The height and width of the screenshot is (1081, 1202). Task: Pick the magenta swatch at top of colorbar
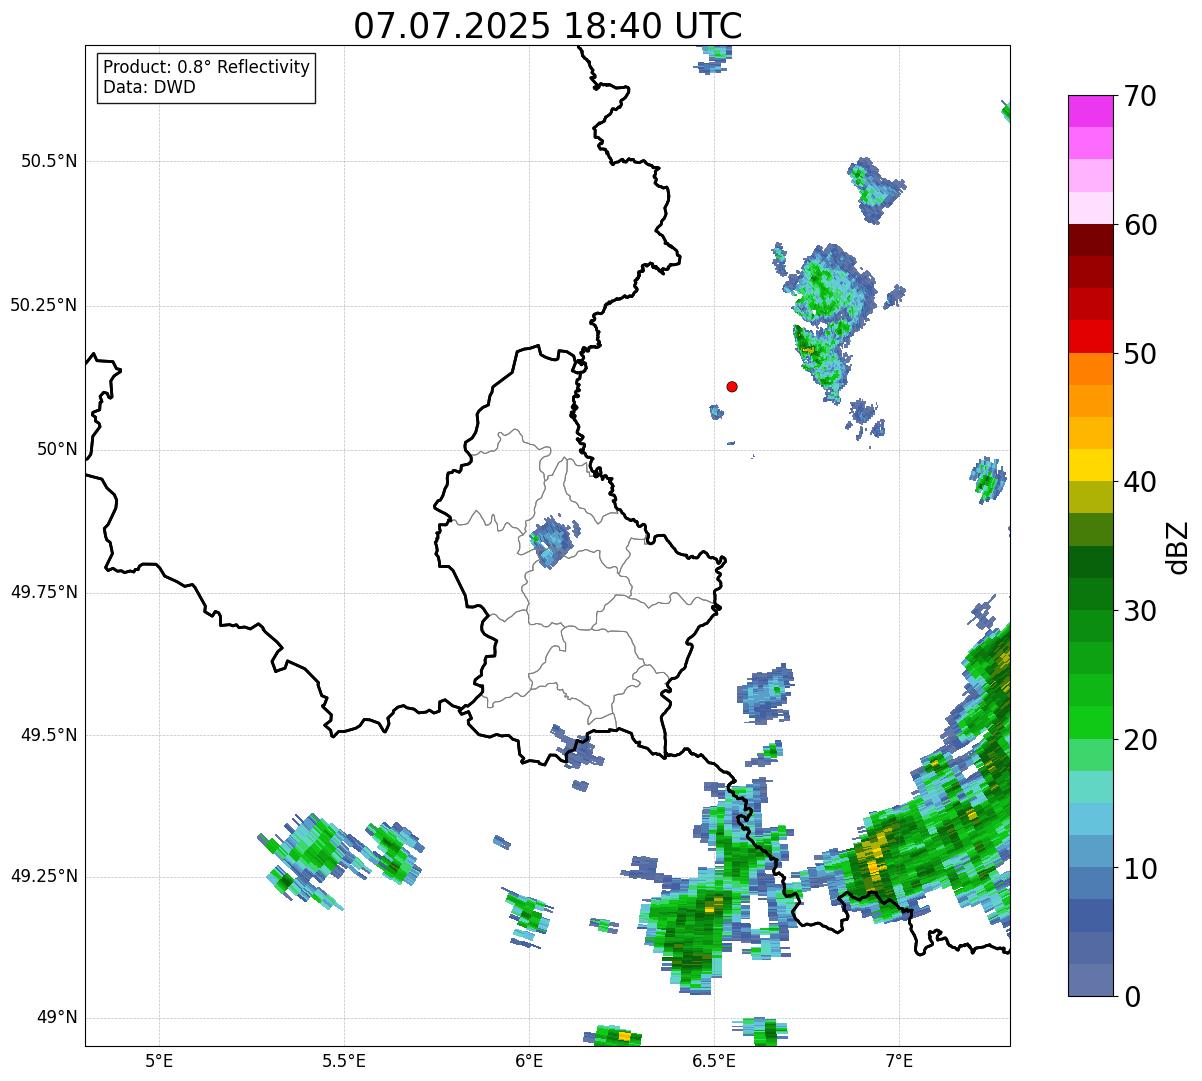[x=1091, y=111]
